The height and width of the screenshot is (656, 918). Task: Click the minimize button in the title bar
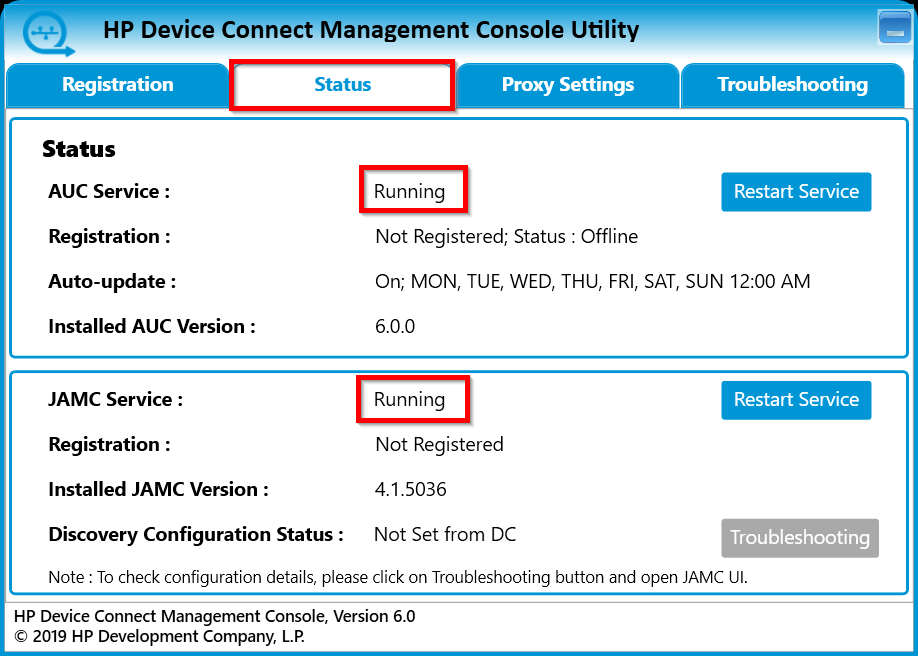(x=893, y=27)
